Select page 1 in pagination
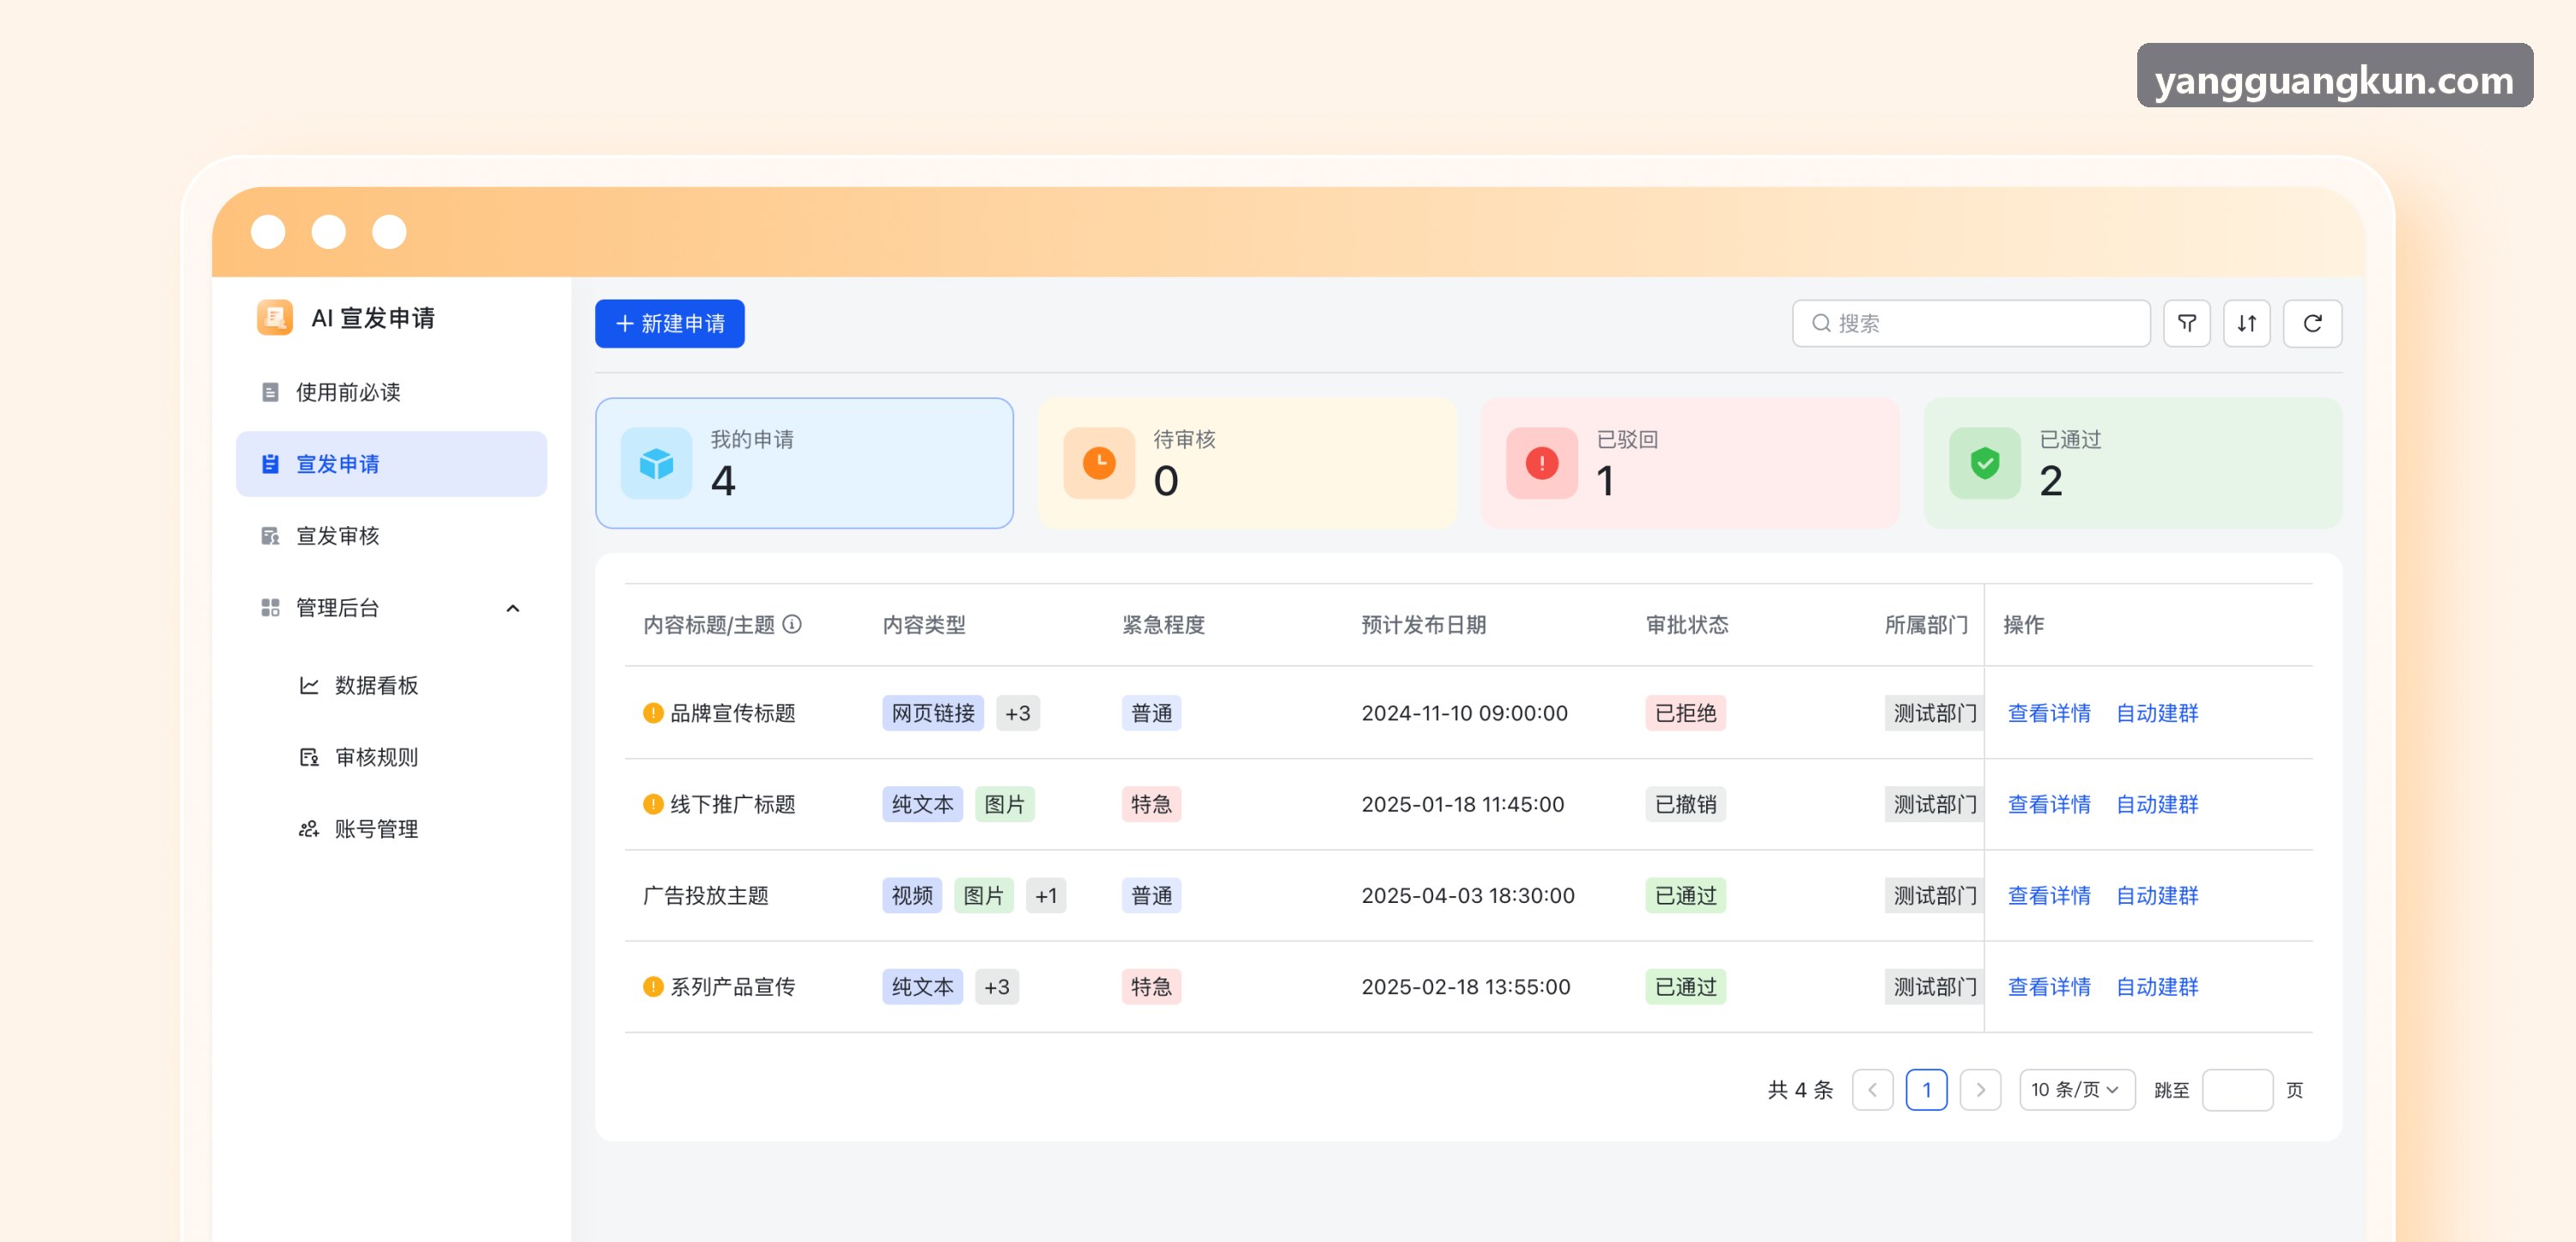 point(1926,1089)
